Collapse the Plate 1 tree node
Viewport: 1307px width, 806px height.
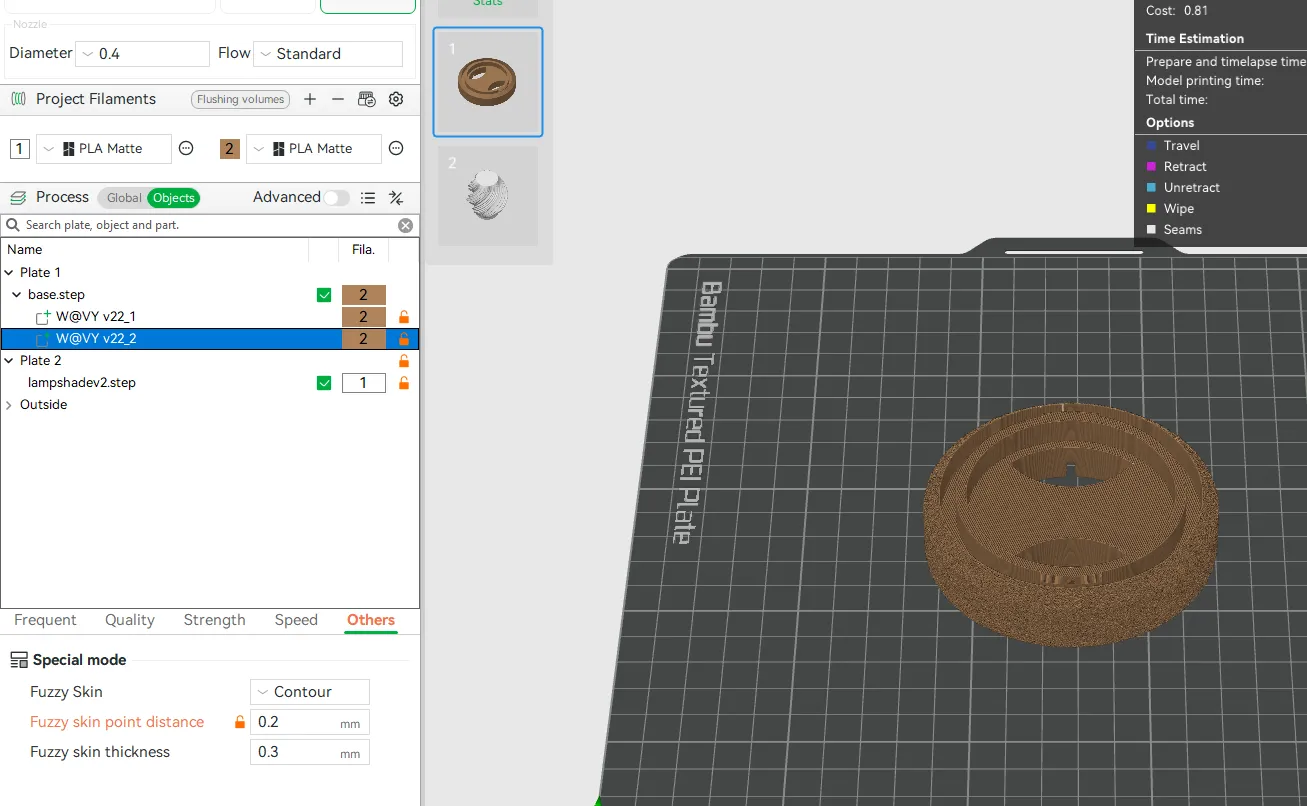coord(9,273)
